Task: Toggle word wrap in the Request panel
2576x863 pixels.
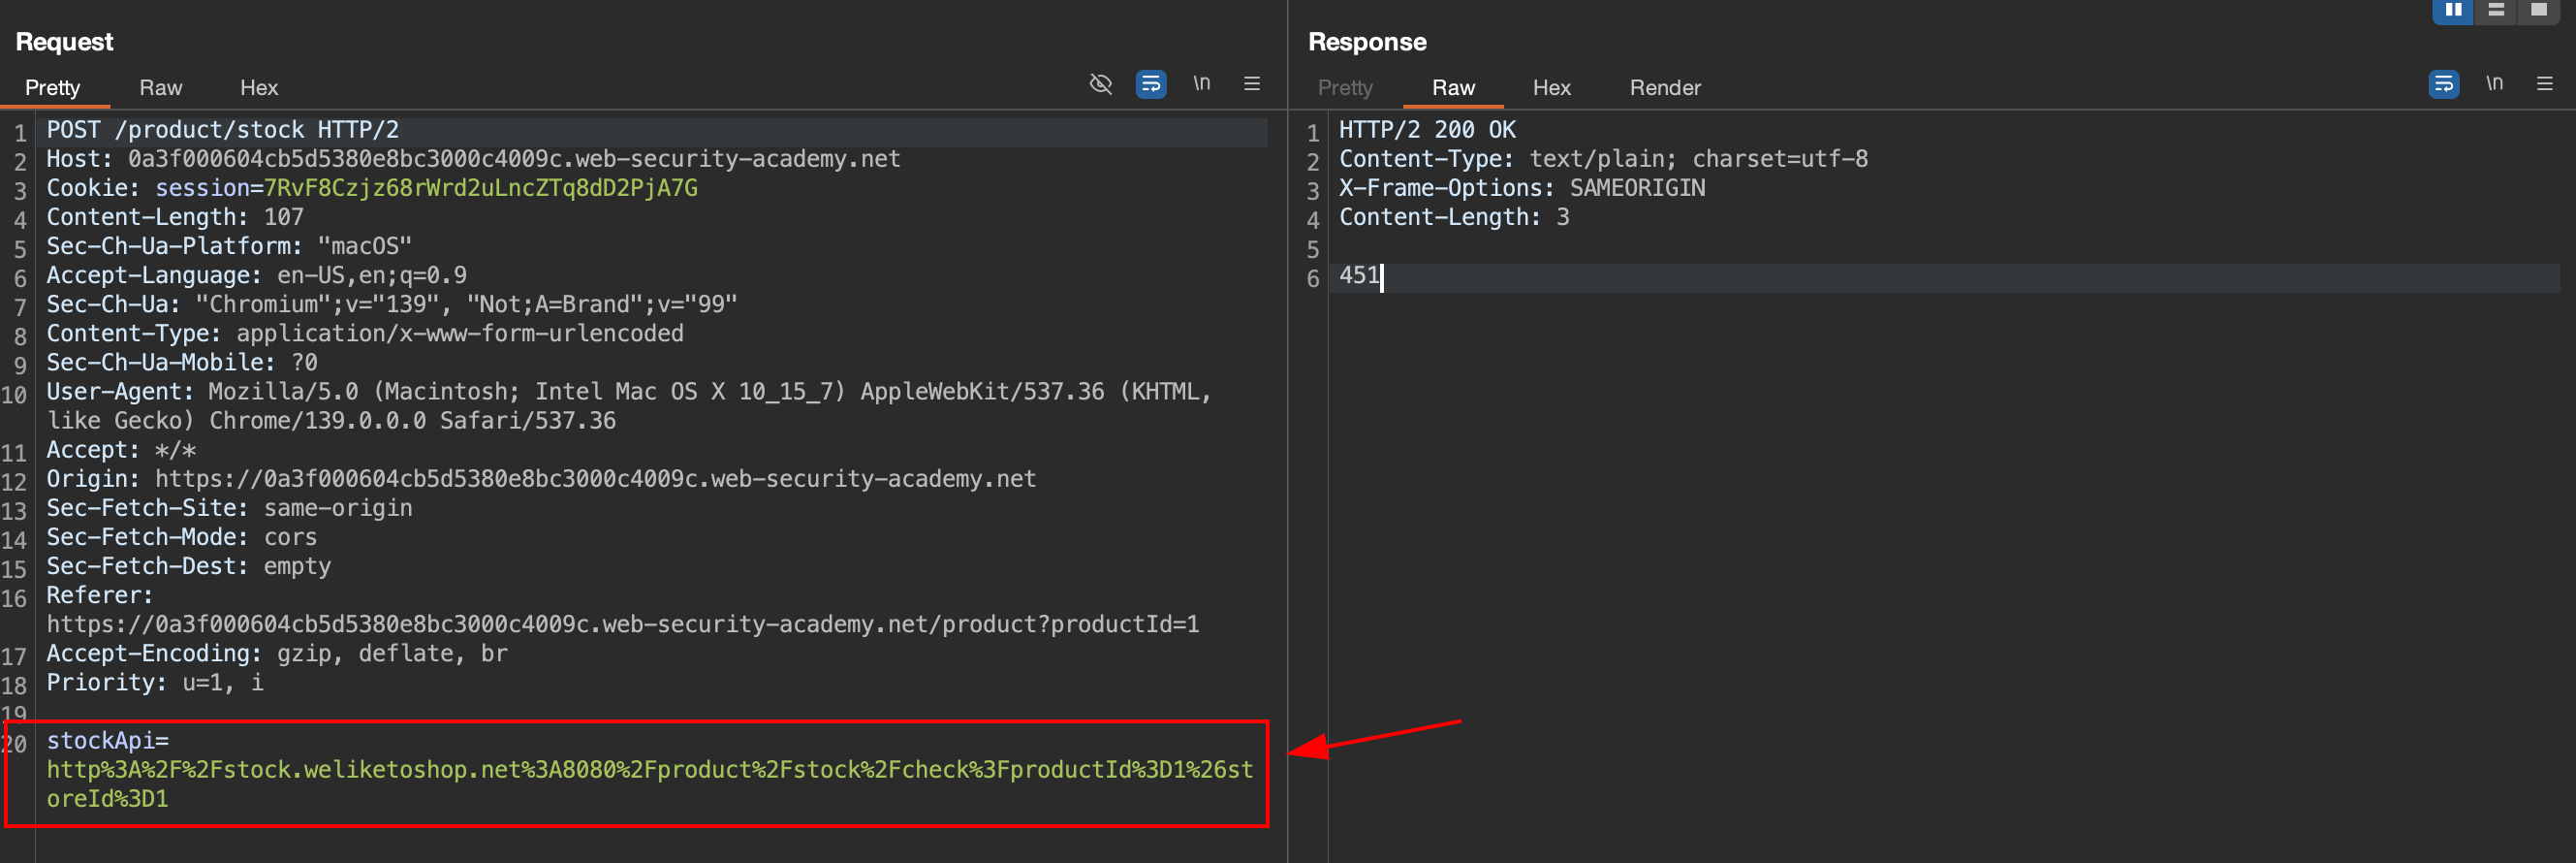Action: [x=1151, y=84]
